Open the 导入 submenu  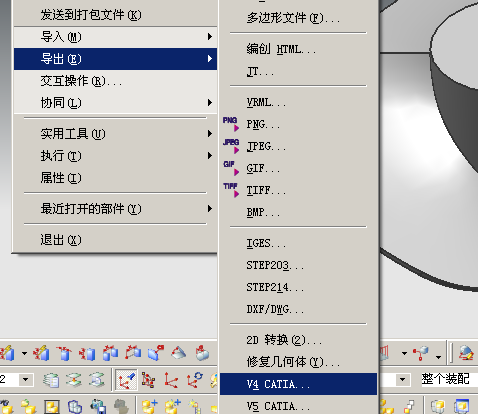click(x=115, y=37)
